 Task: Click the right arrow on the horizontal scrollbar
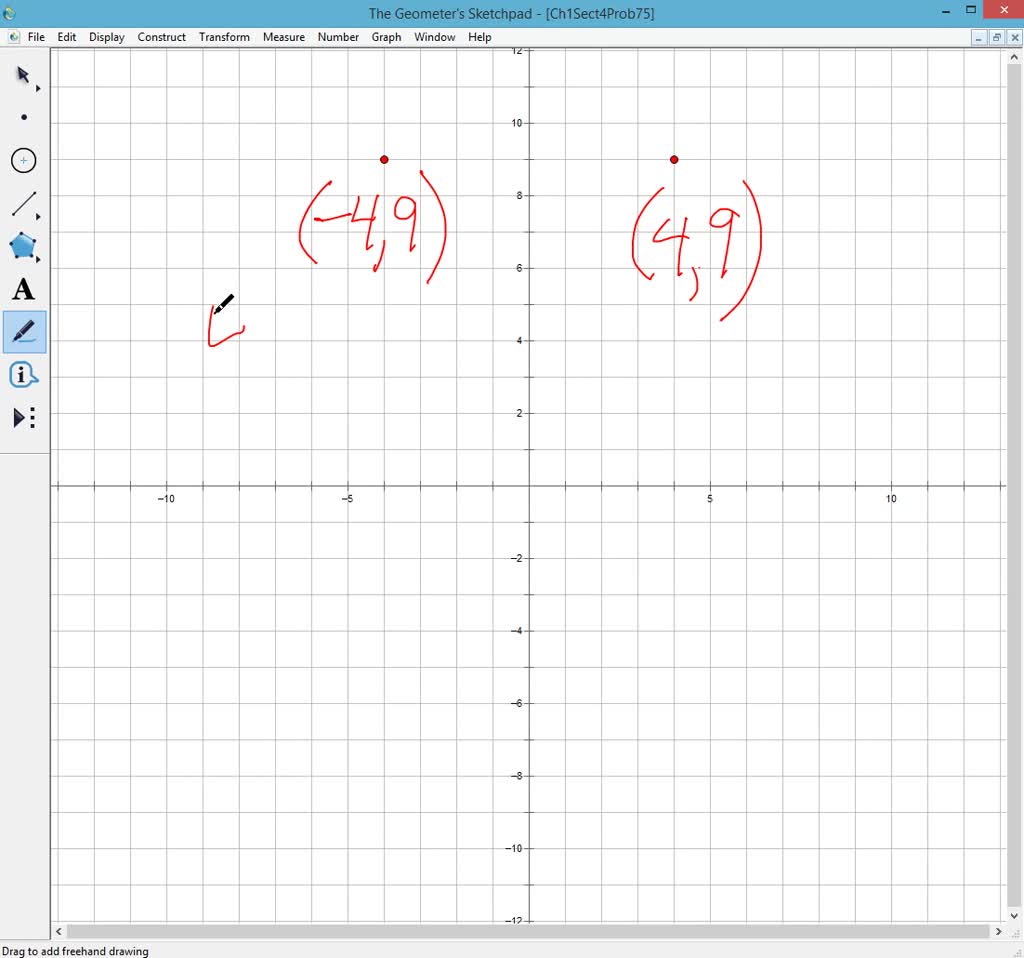coord(997,931)
